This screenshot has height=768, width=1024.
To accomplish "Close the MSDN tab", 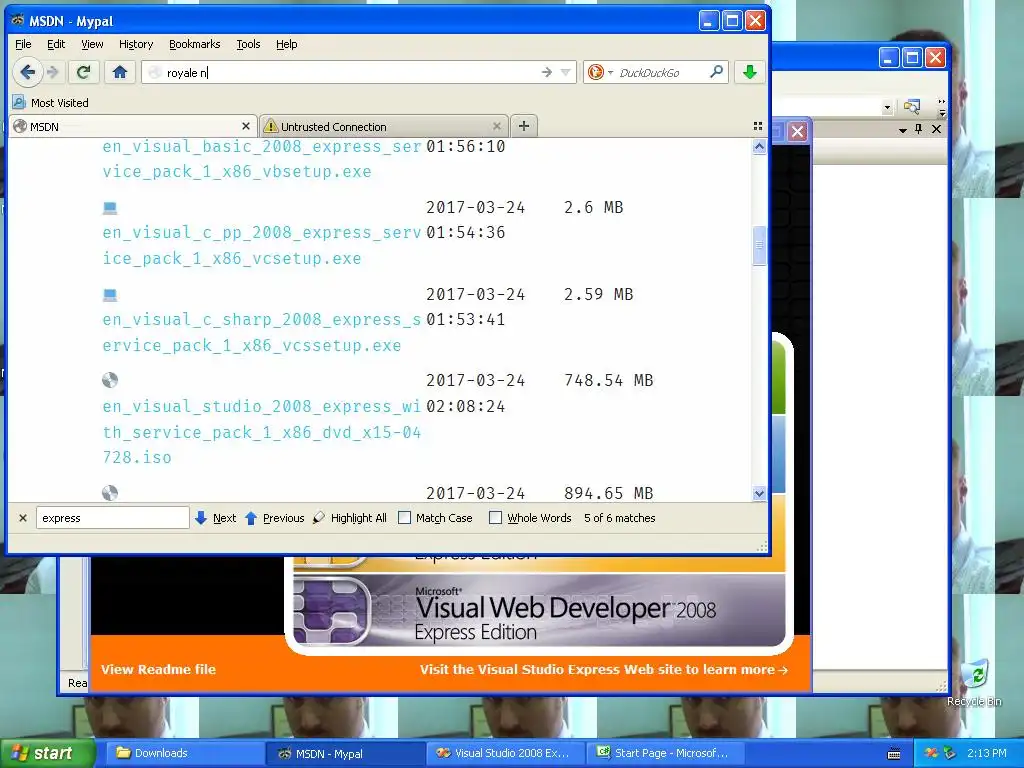I will click(246, 126).
